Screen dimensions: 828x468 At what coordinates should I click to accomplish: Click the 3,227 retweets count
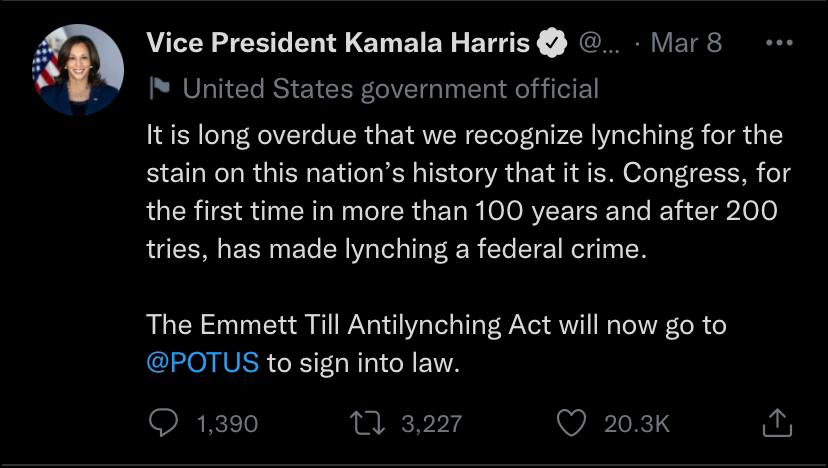coord(431,424)
